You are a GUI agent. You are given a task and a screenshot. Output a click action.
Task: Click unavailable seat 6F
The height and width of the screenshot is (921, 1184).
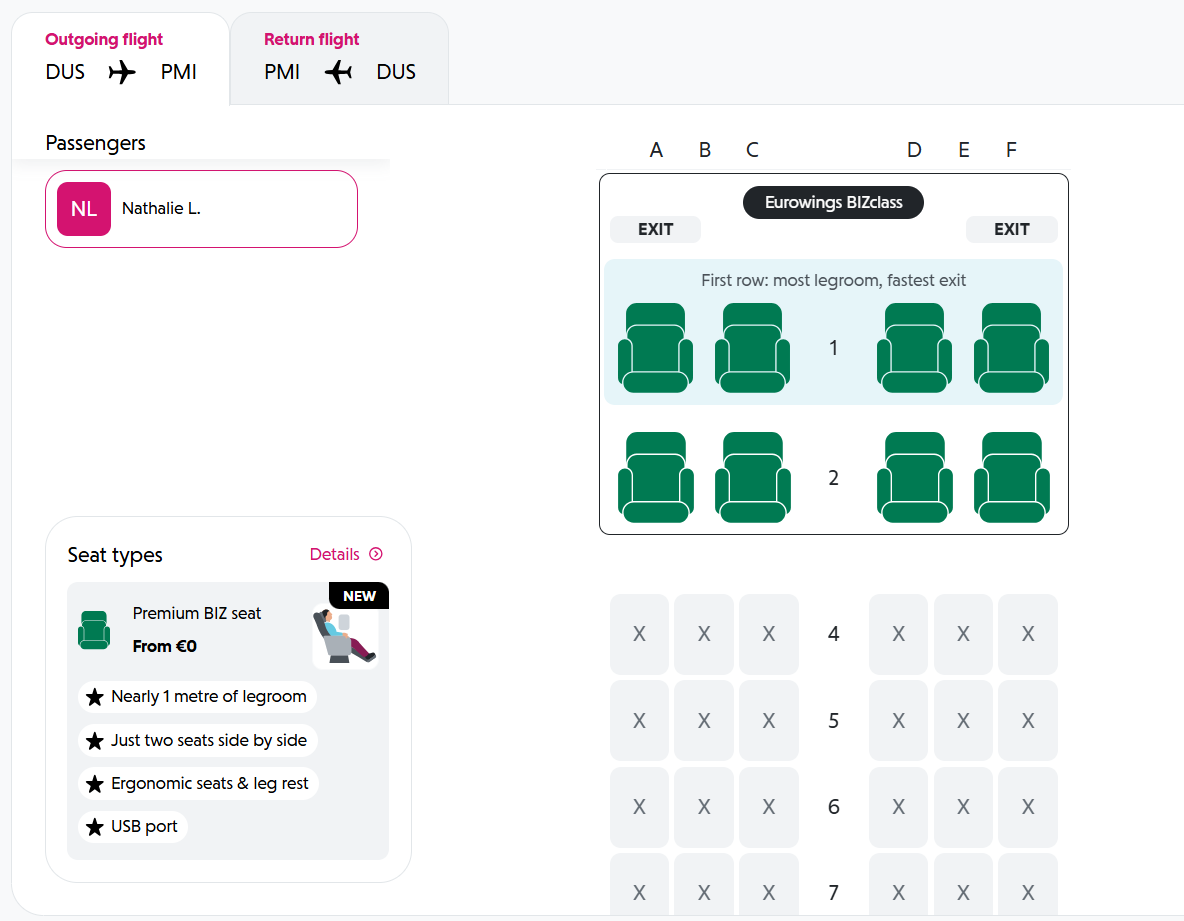click(x=1028, y=807)
